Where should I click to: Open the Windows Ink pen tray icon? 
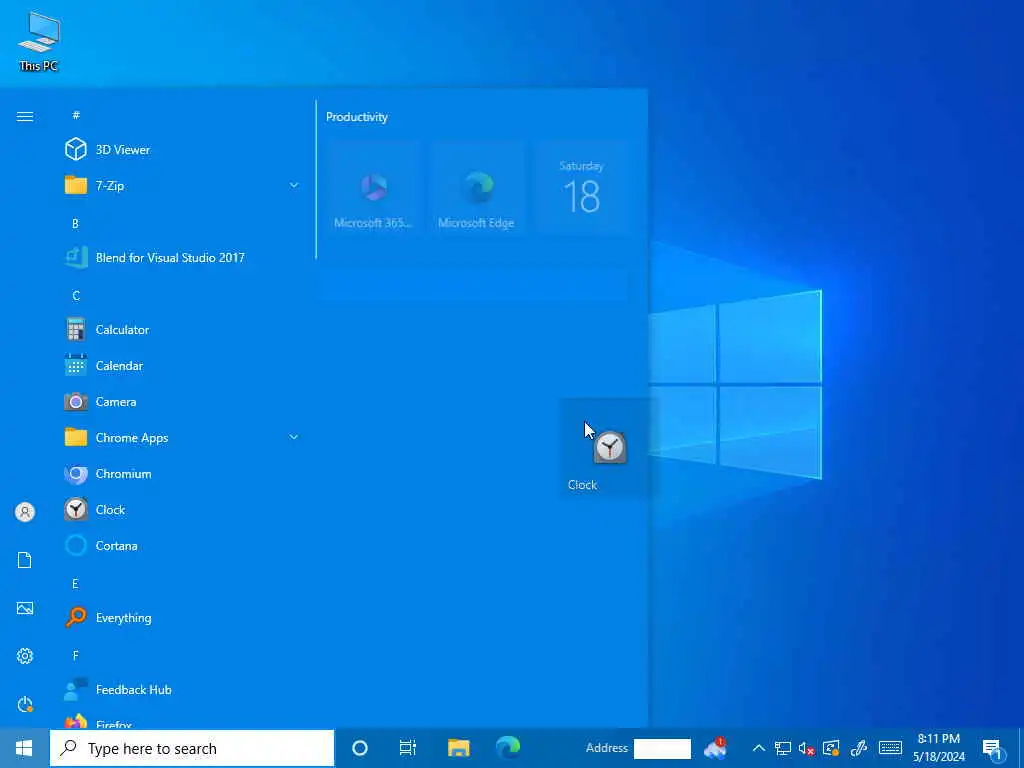[858, 748]
